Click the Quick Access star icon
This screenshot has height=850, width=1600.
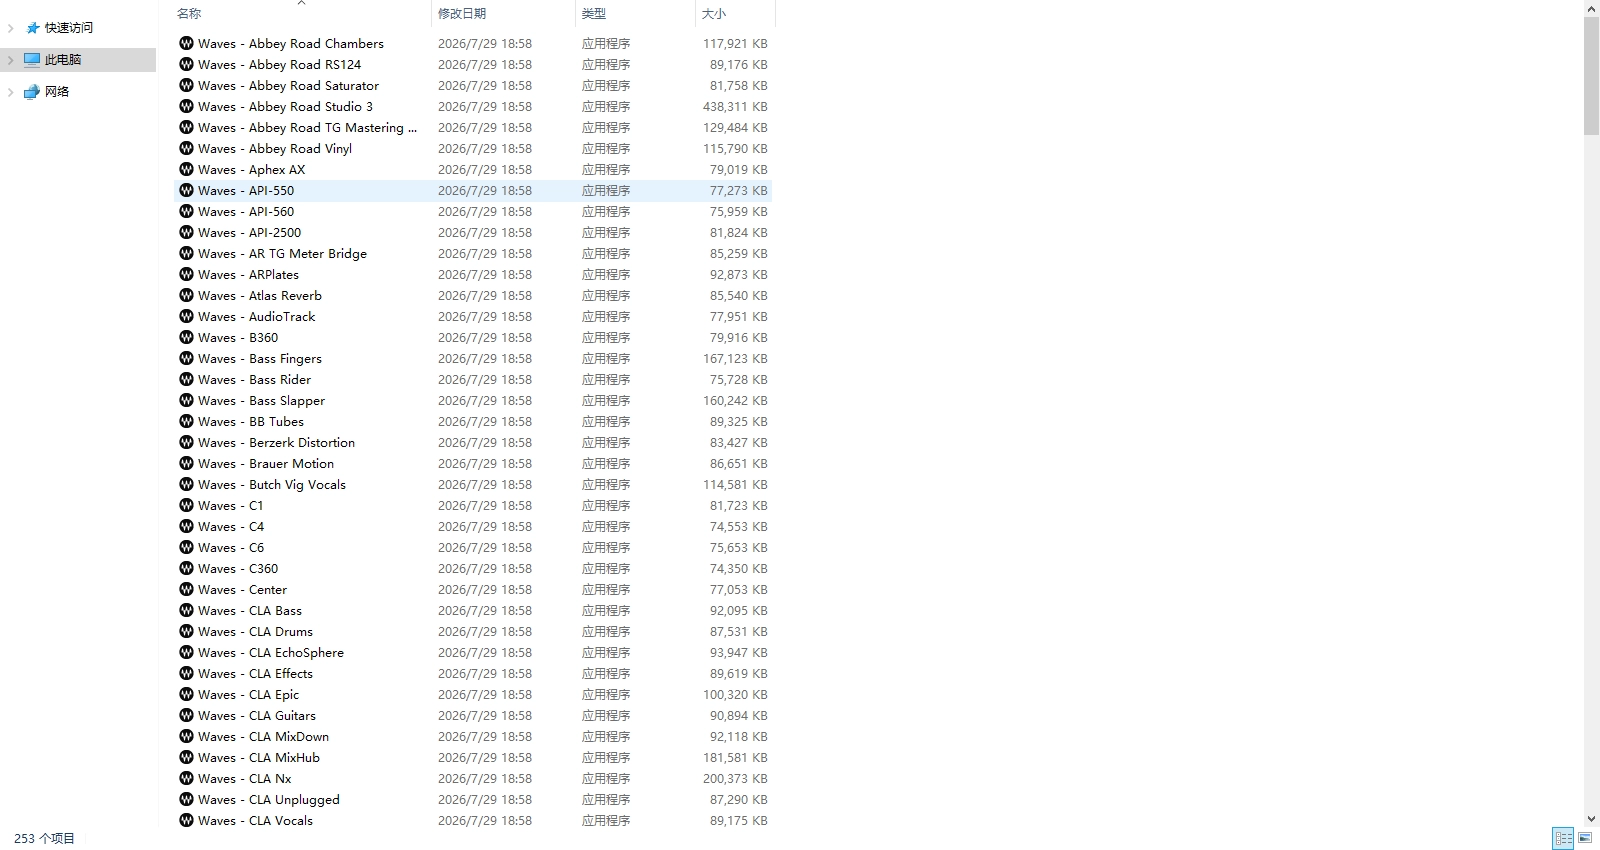point(33,28)
